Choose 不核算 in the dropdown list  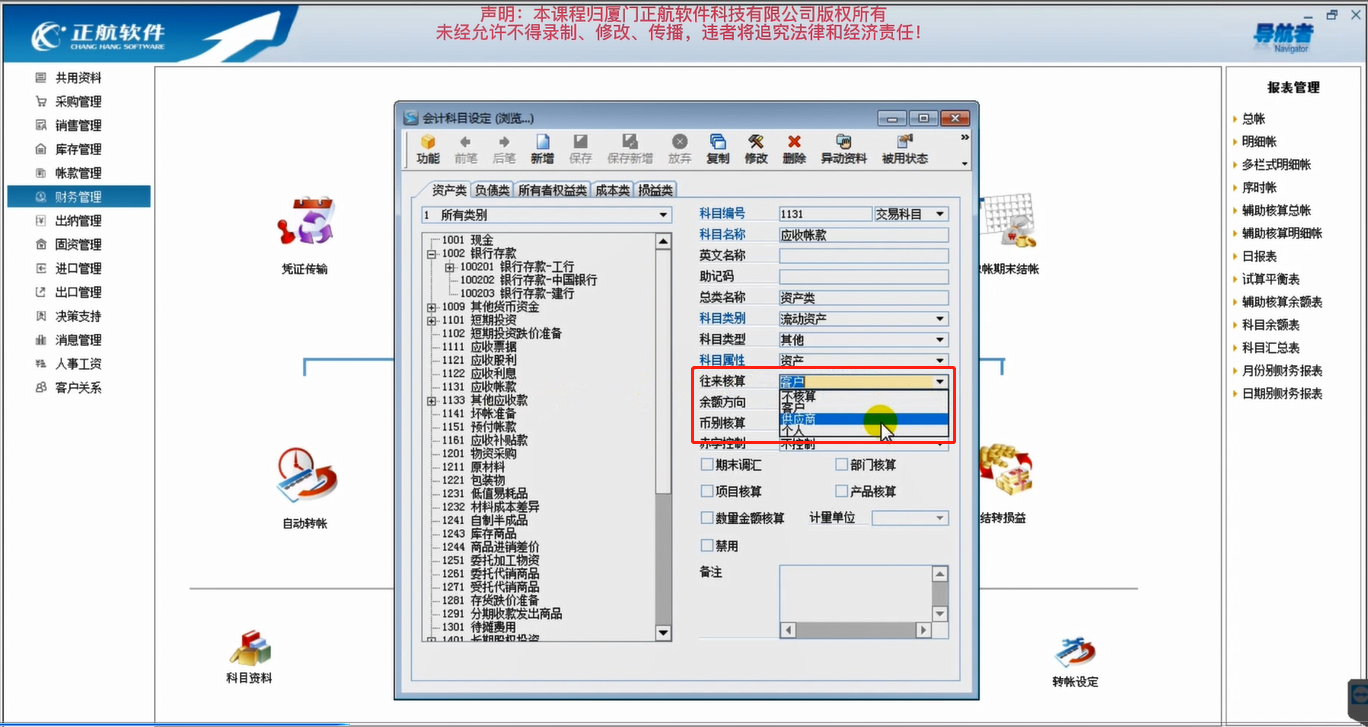point(862,396)
